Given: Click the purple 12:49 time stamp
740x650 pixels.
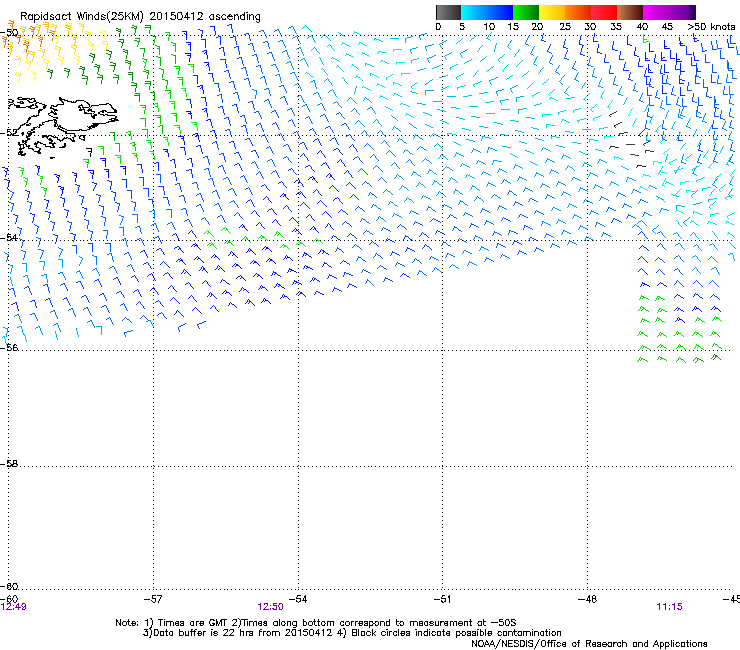Looking at the screenshot, I should tap(14, 607).
